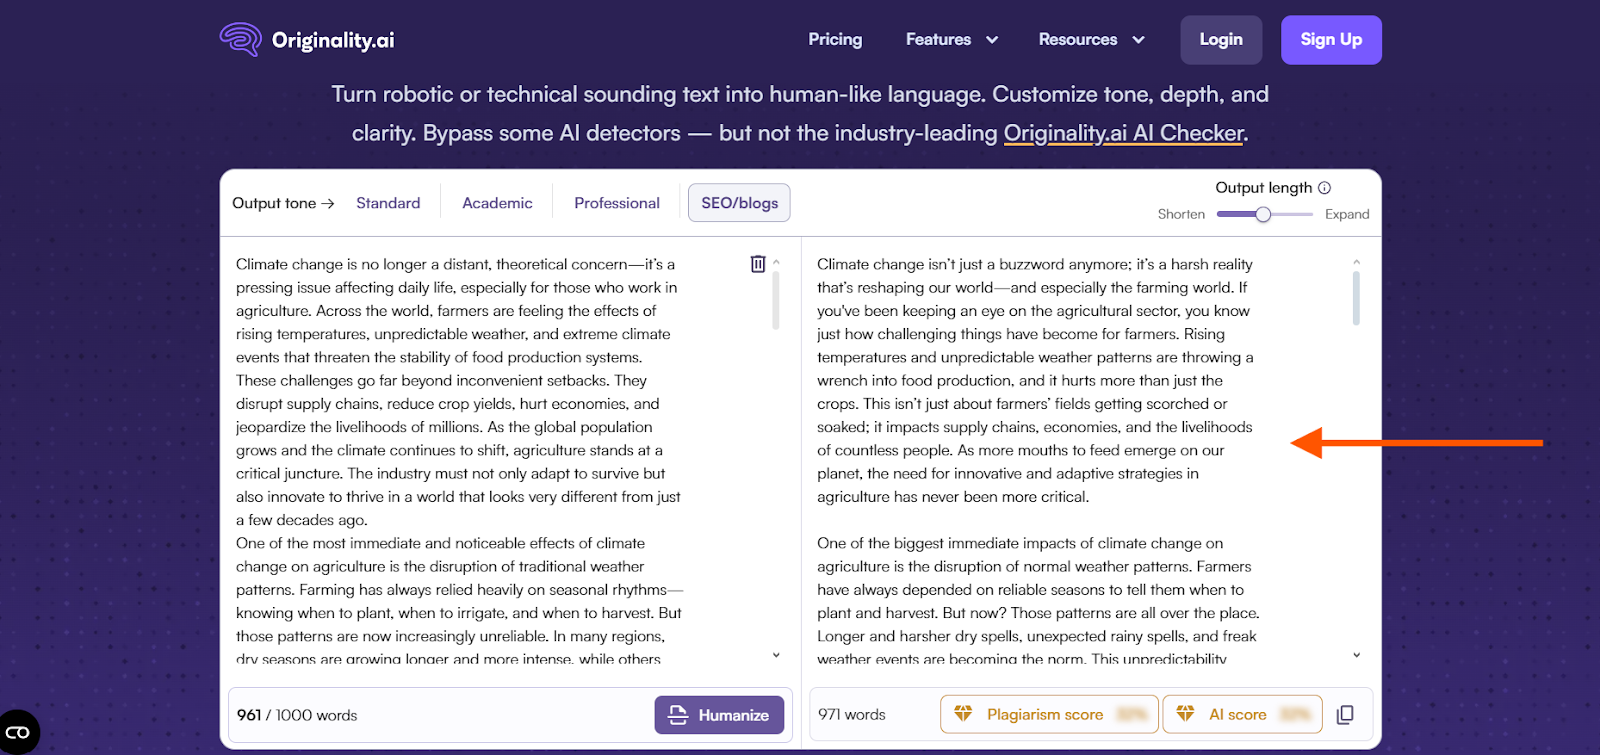Click the Humanize button
Screen dimensions: 1600x755
pos(719,715)
